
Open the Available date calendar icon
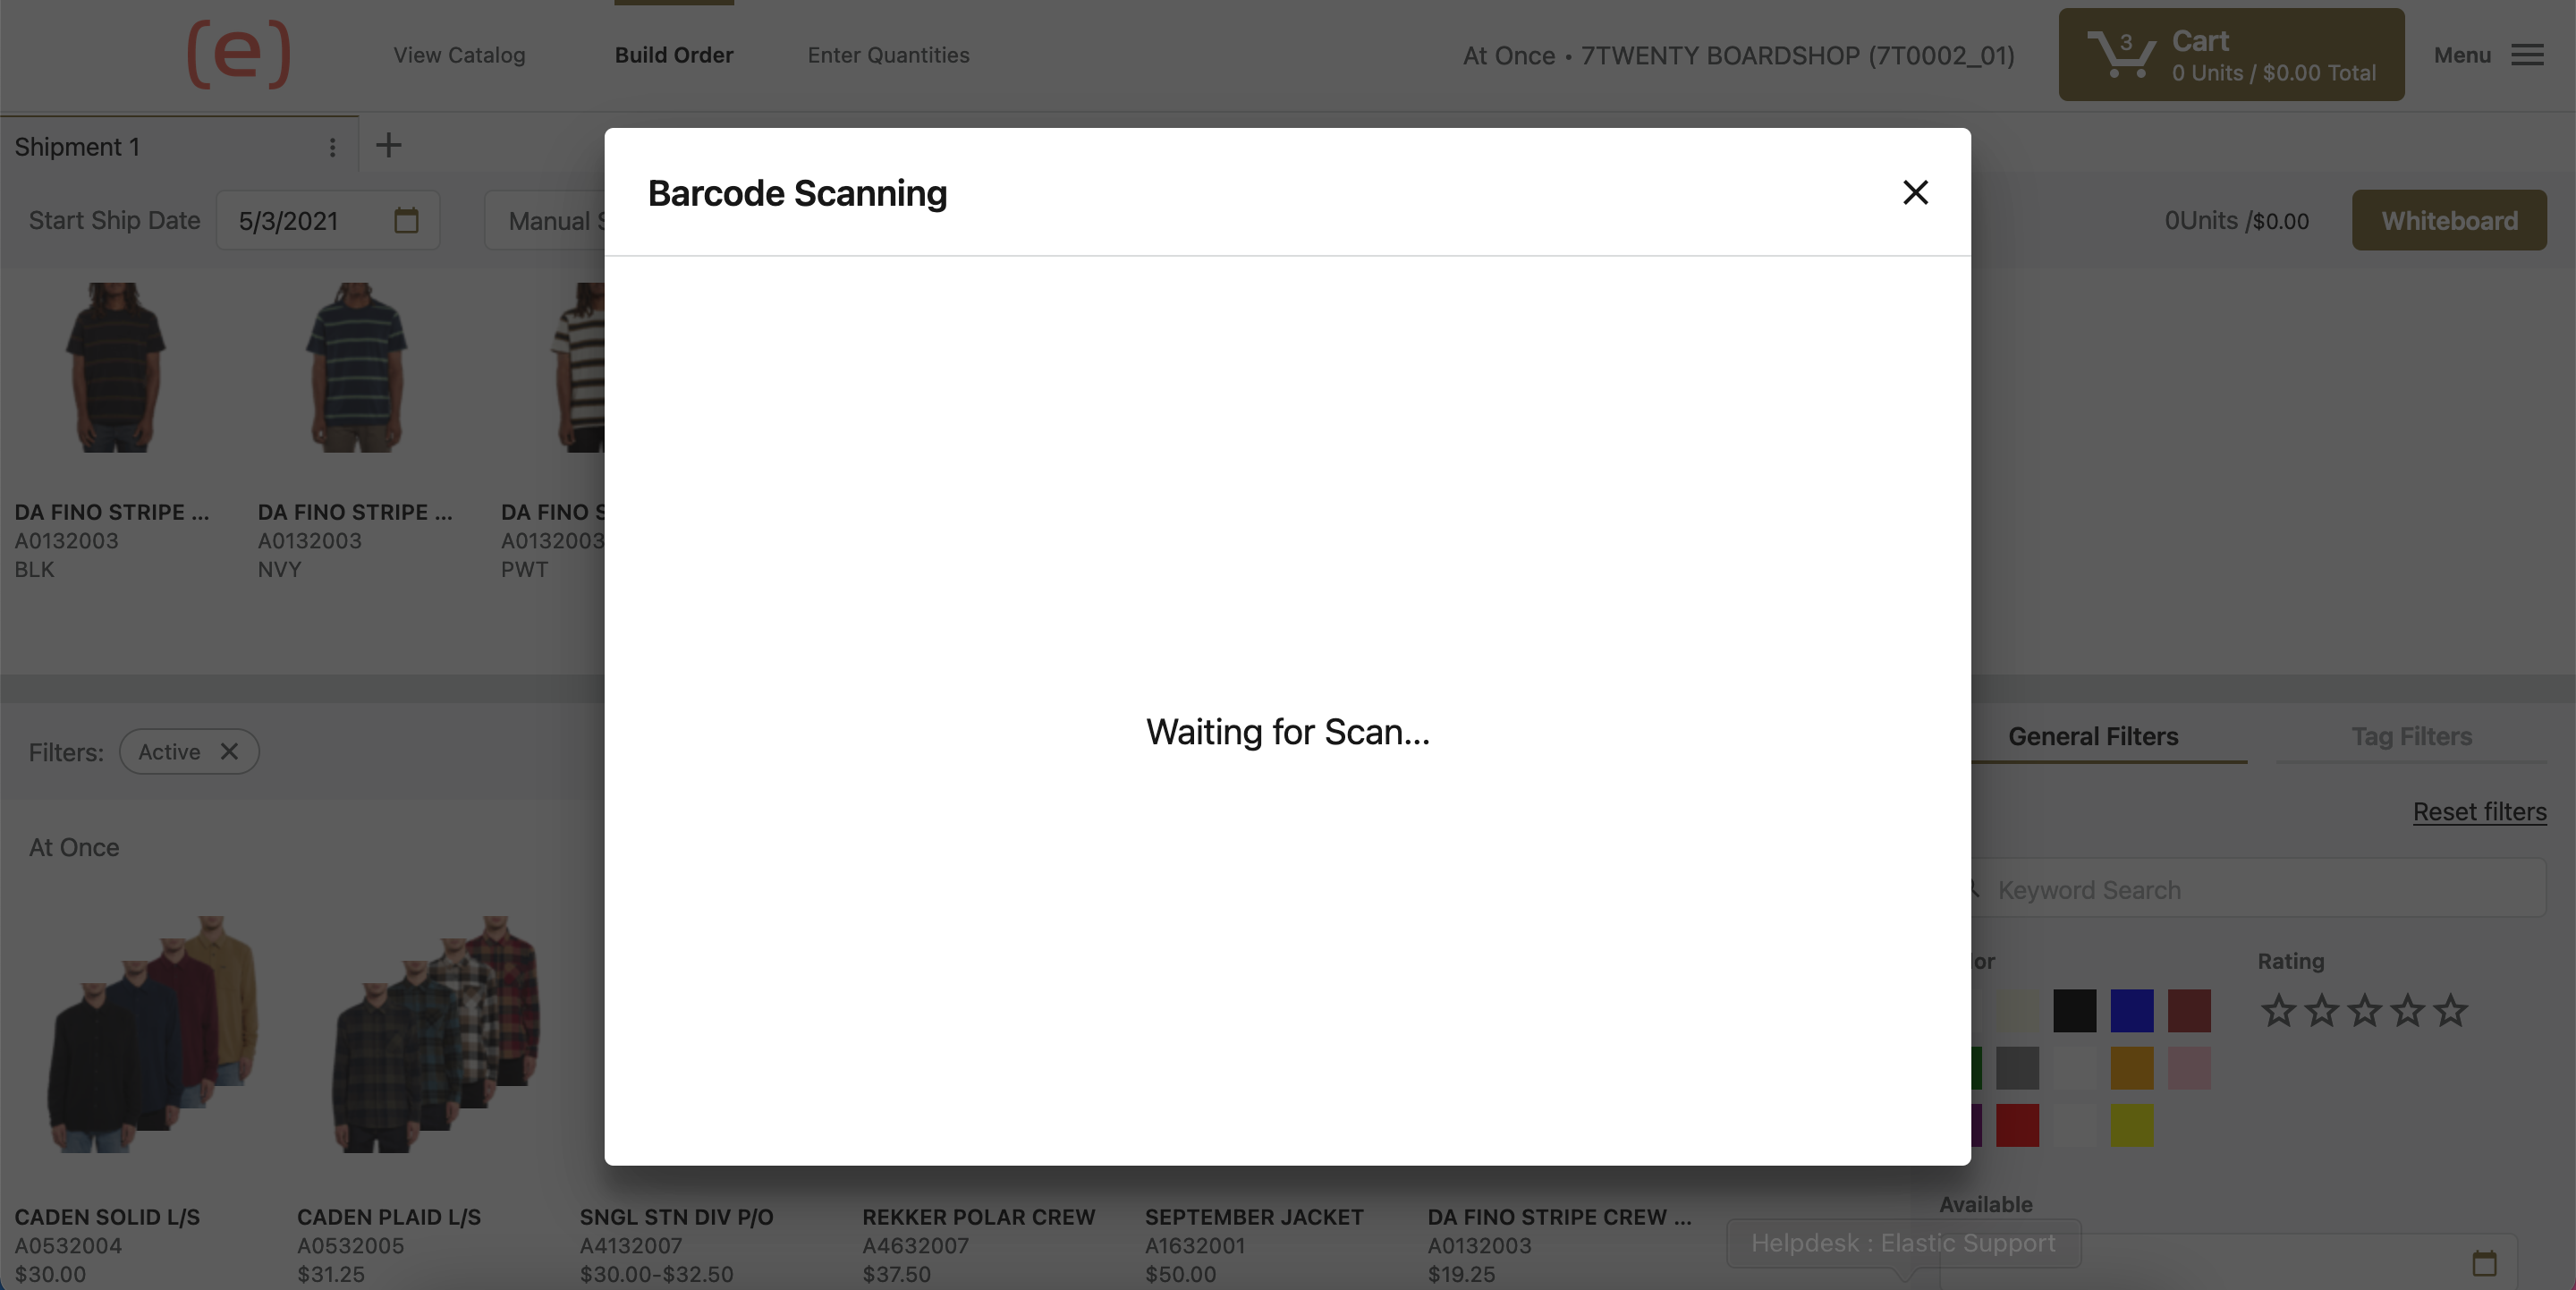[x=2484, y=1263]
